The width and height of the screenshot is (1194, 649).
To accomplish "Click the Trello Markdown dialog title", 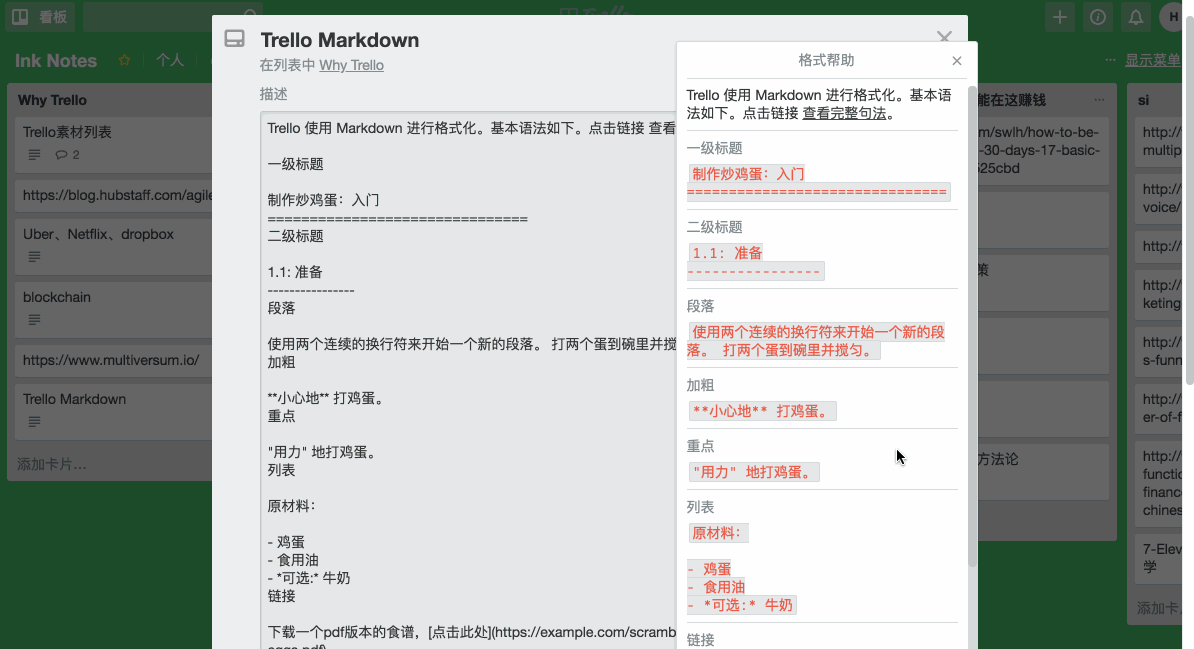I will tap(340, 40).
